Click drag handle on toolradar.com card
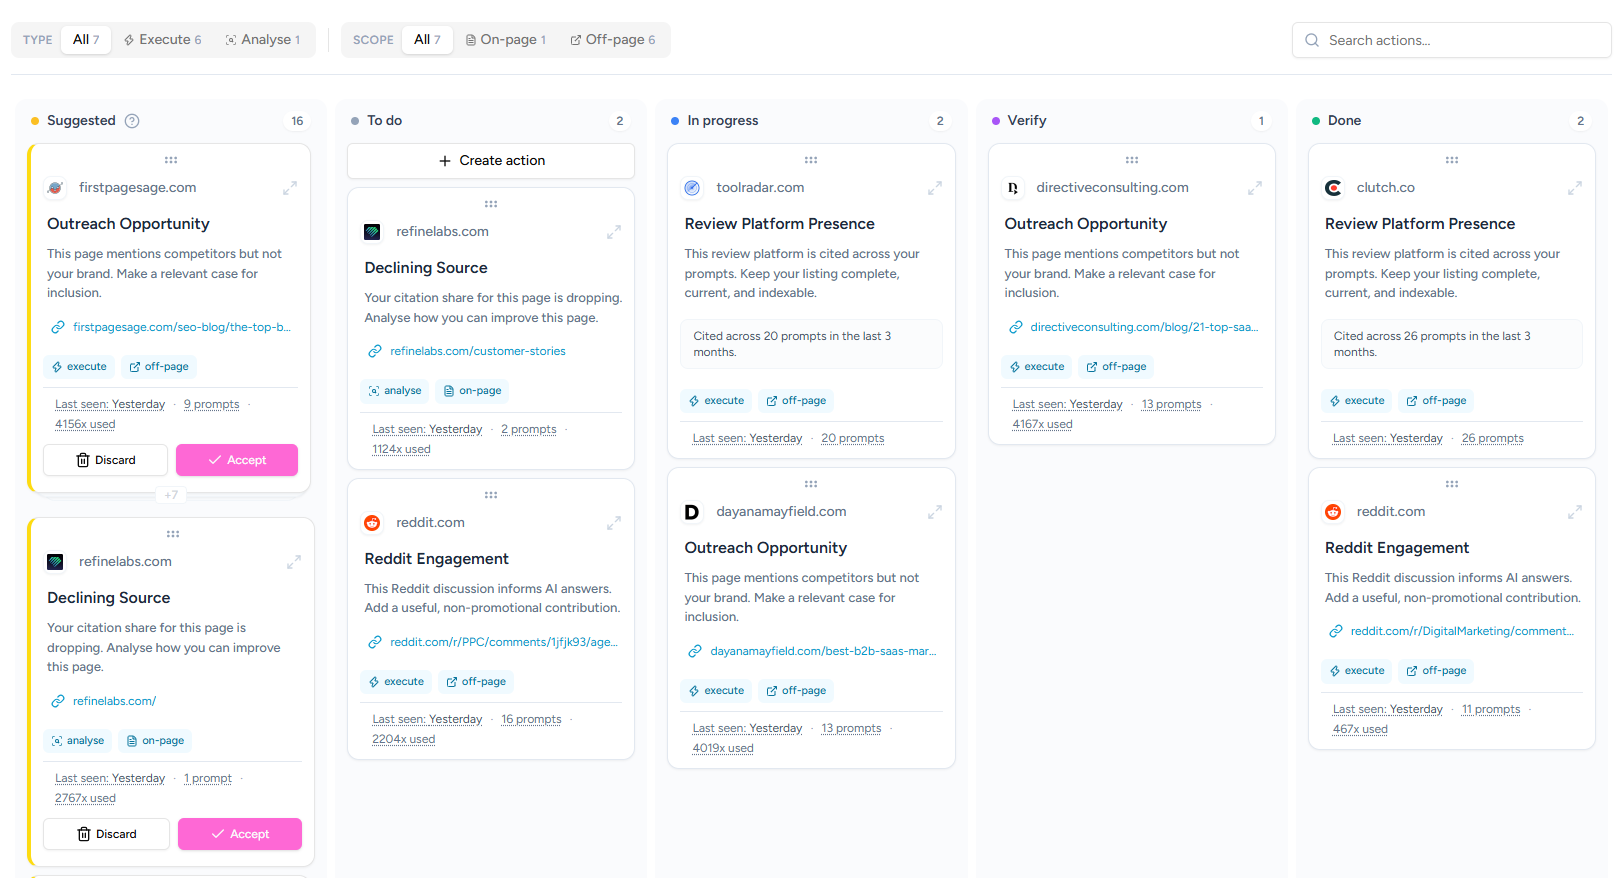The height and width of the screenshot is (878, 1622). click(x=811, y=160)
